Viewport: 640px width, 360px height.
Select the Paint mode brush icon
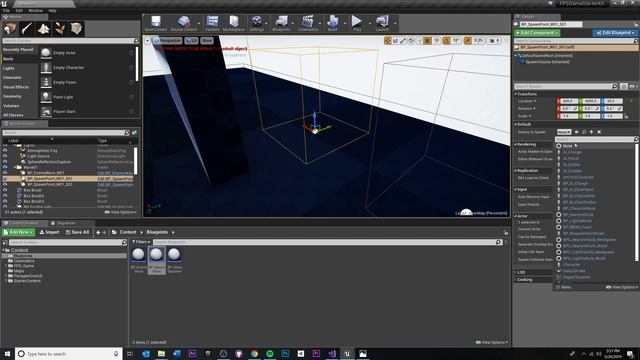click(27, 29)
